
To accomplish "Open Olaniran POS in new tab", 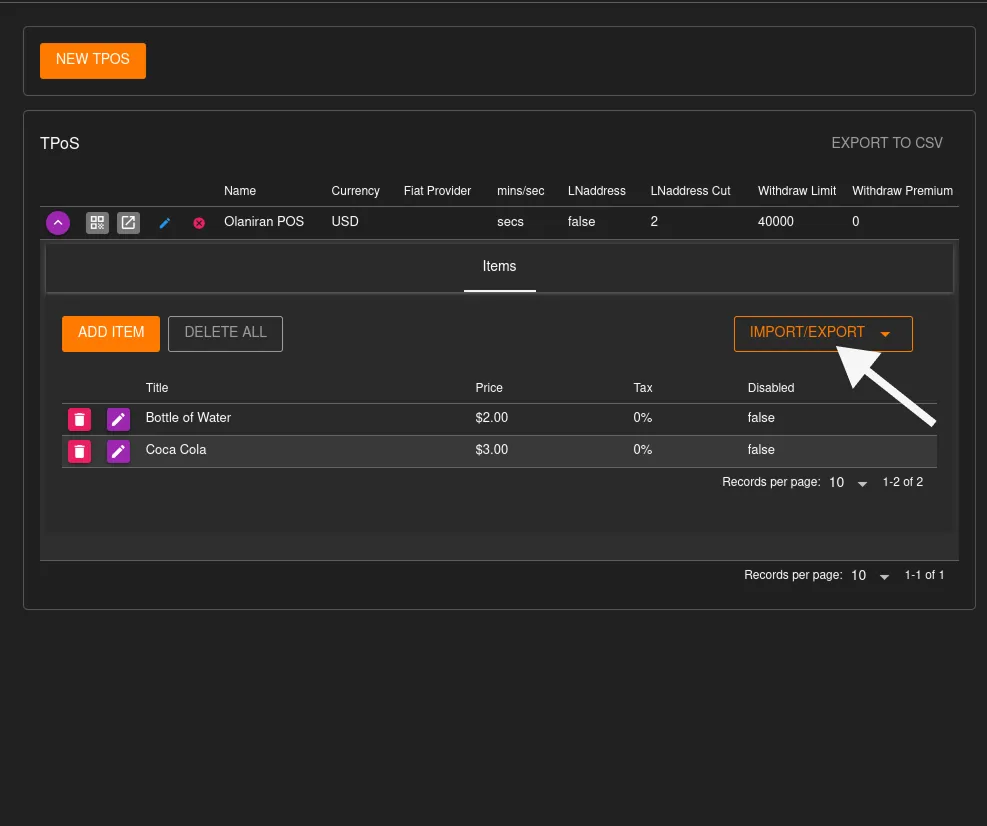I will tap(128, 223).
